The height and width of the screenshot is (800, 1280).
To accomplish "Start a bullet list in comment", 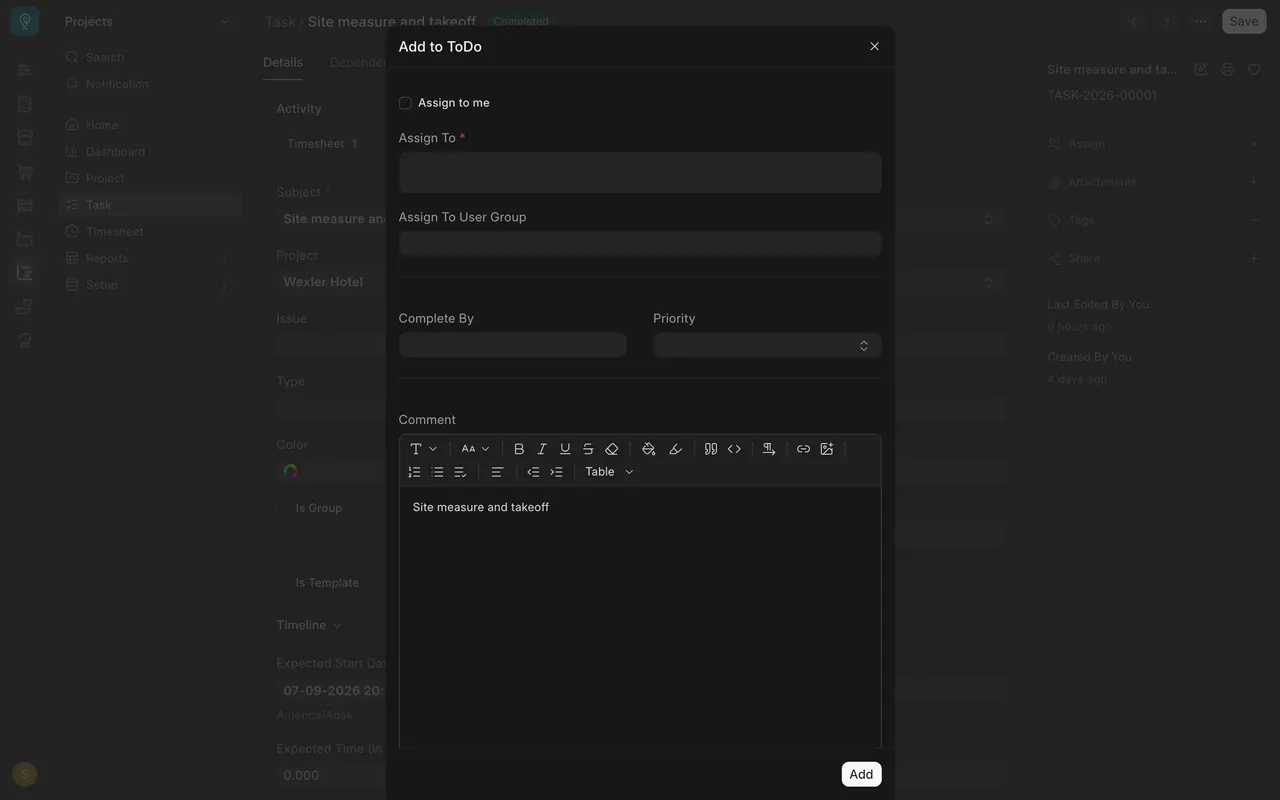I will pyautogui.click(x=437, y=472).
